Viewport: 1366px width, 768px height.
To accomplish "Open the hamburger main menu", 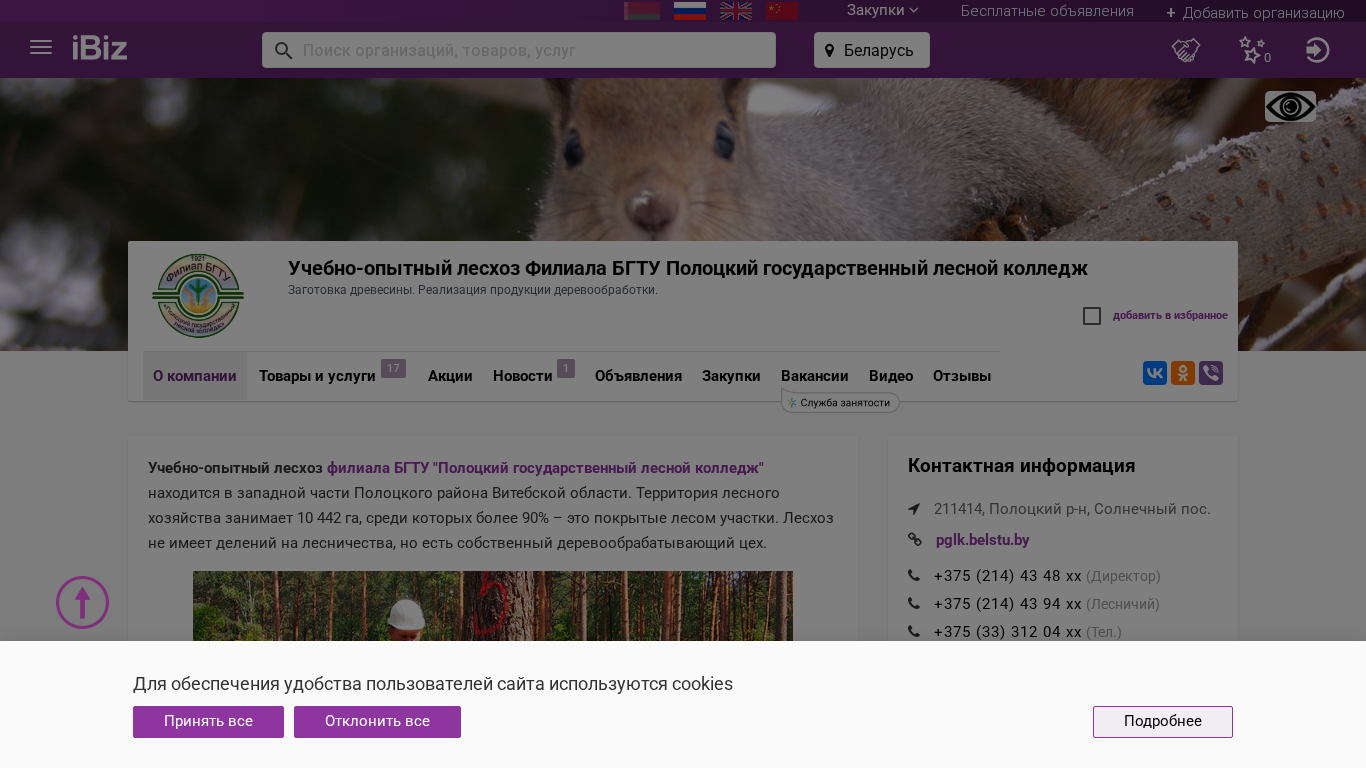I will [x=41, y=48].
